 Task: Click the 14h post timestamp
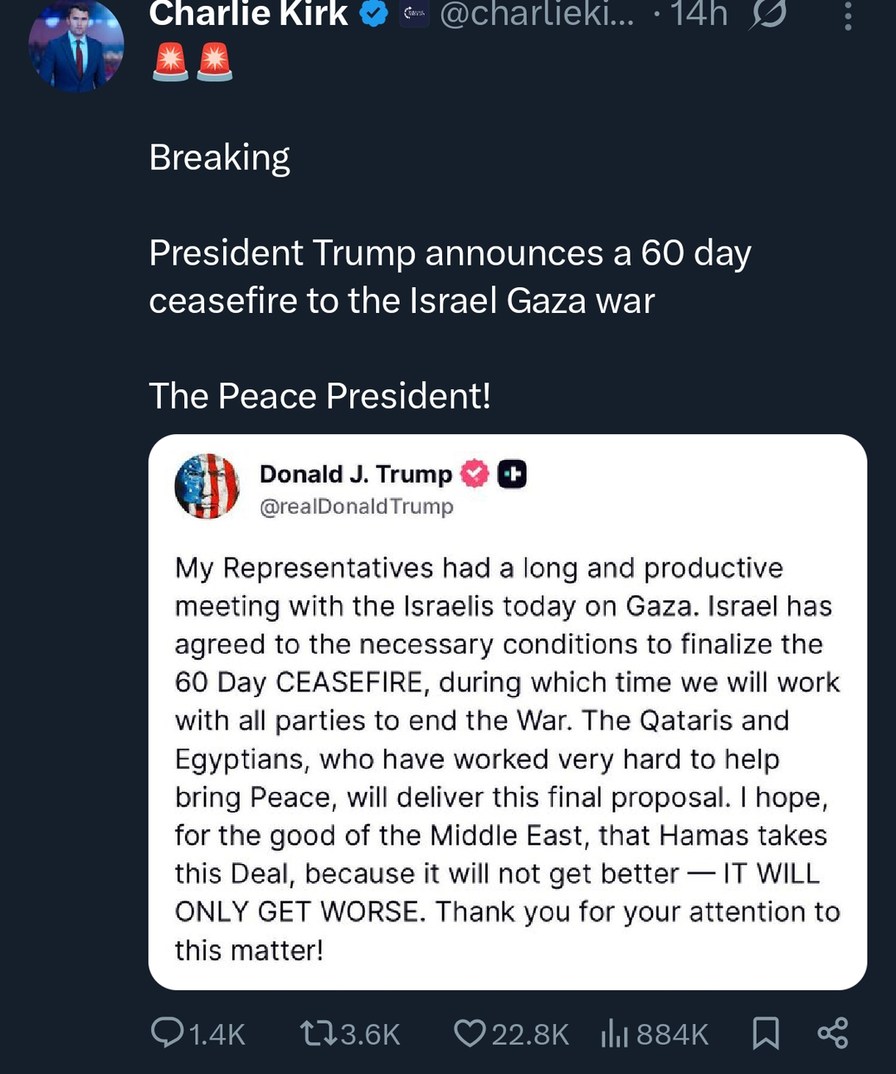tap(700, 14)
